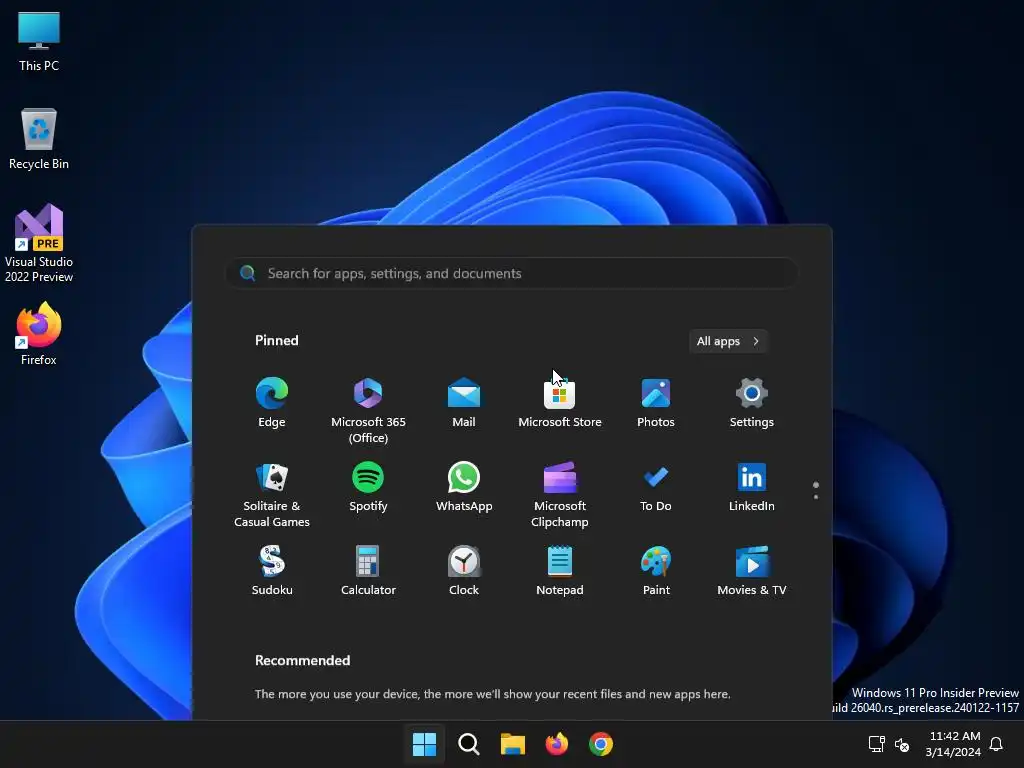1024x768 pixels.
Task: Open Microsoft Store from pinned apps
Action: 560,402
